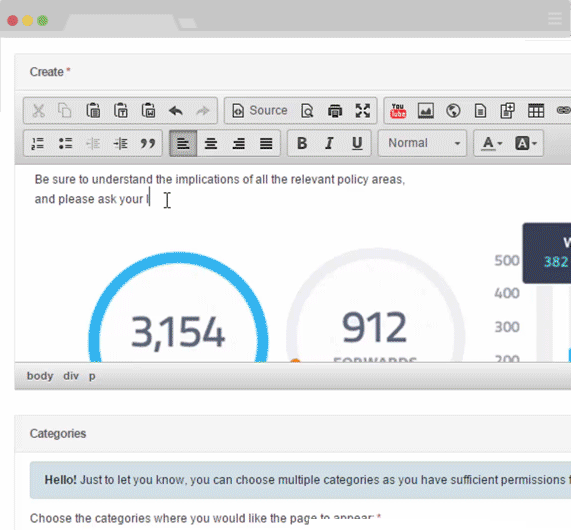Viewport: 571px width, 530px height.
Task: Center align the text
Action: click(211, 144)
